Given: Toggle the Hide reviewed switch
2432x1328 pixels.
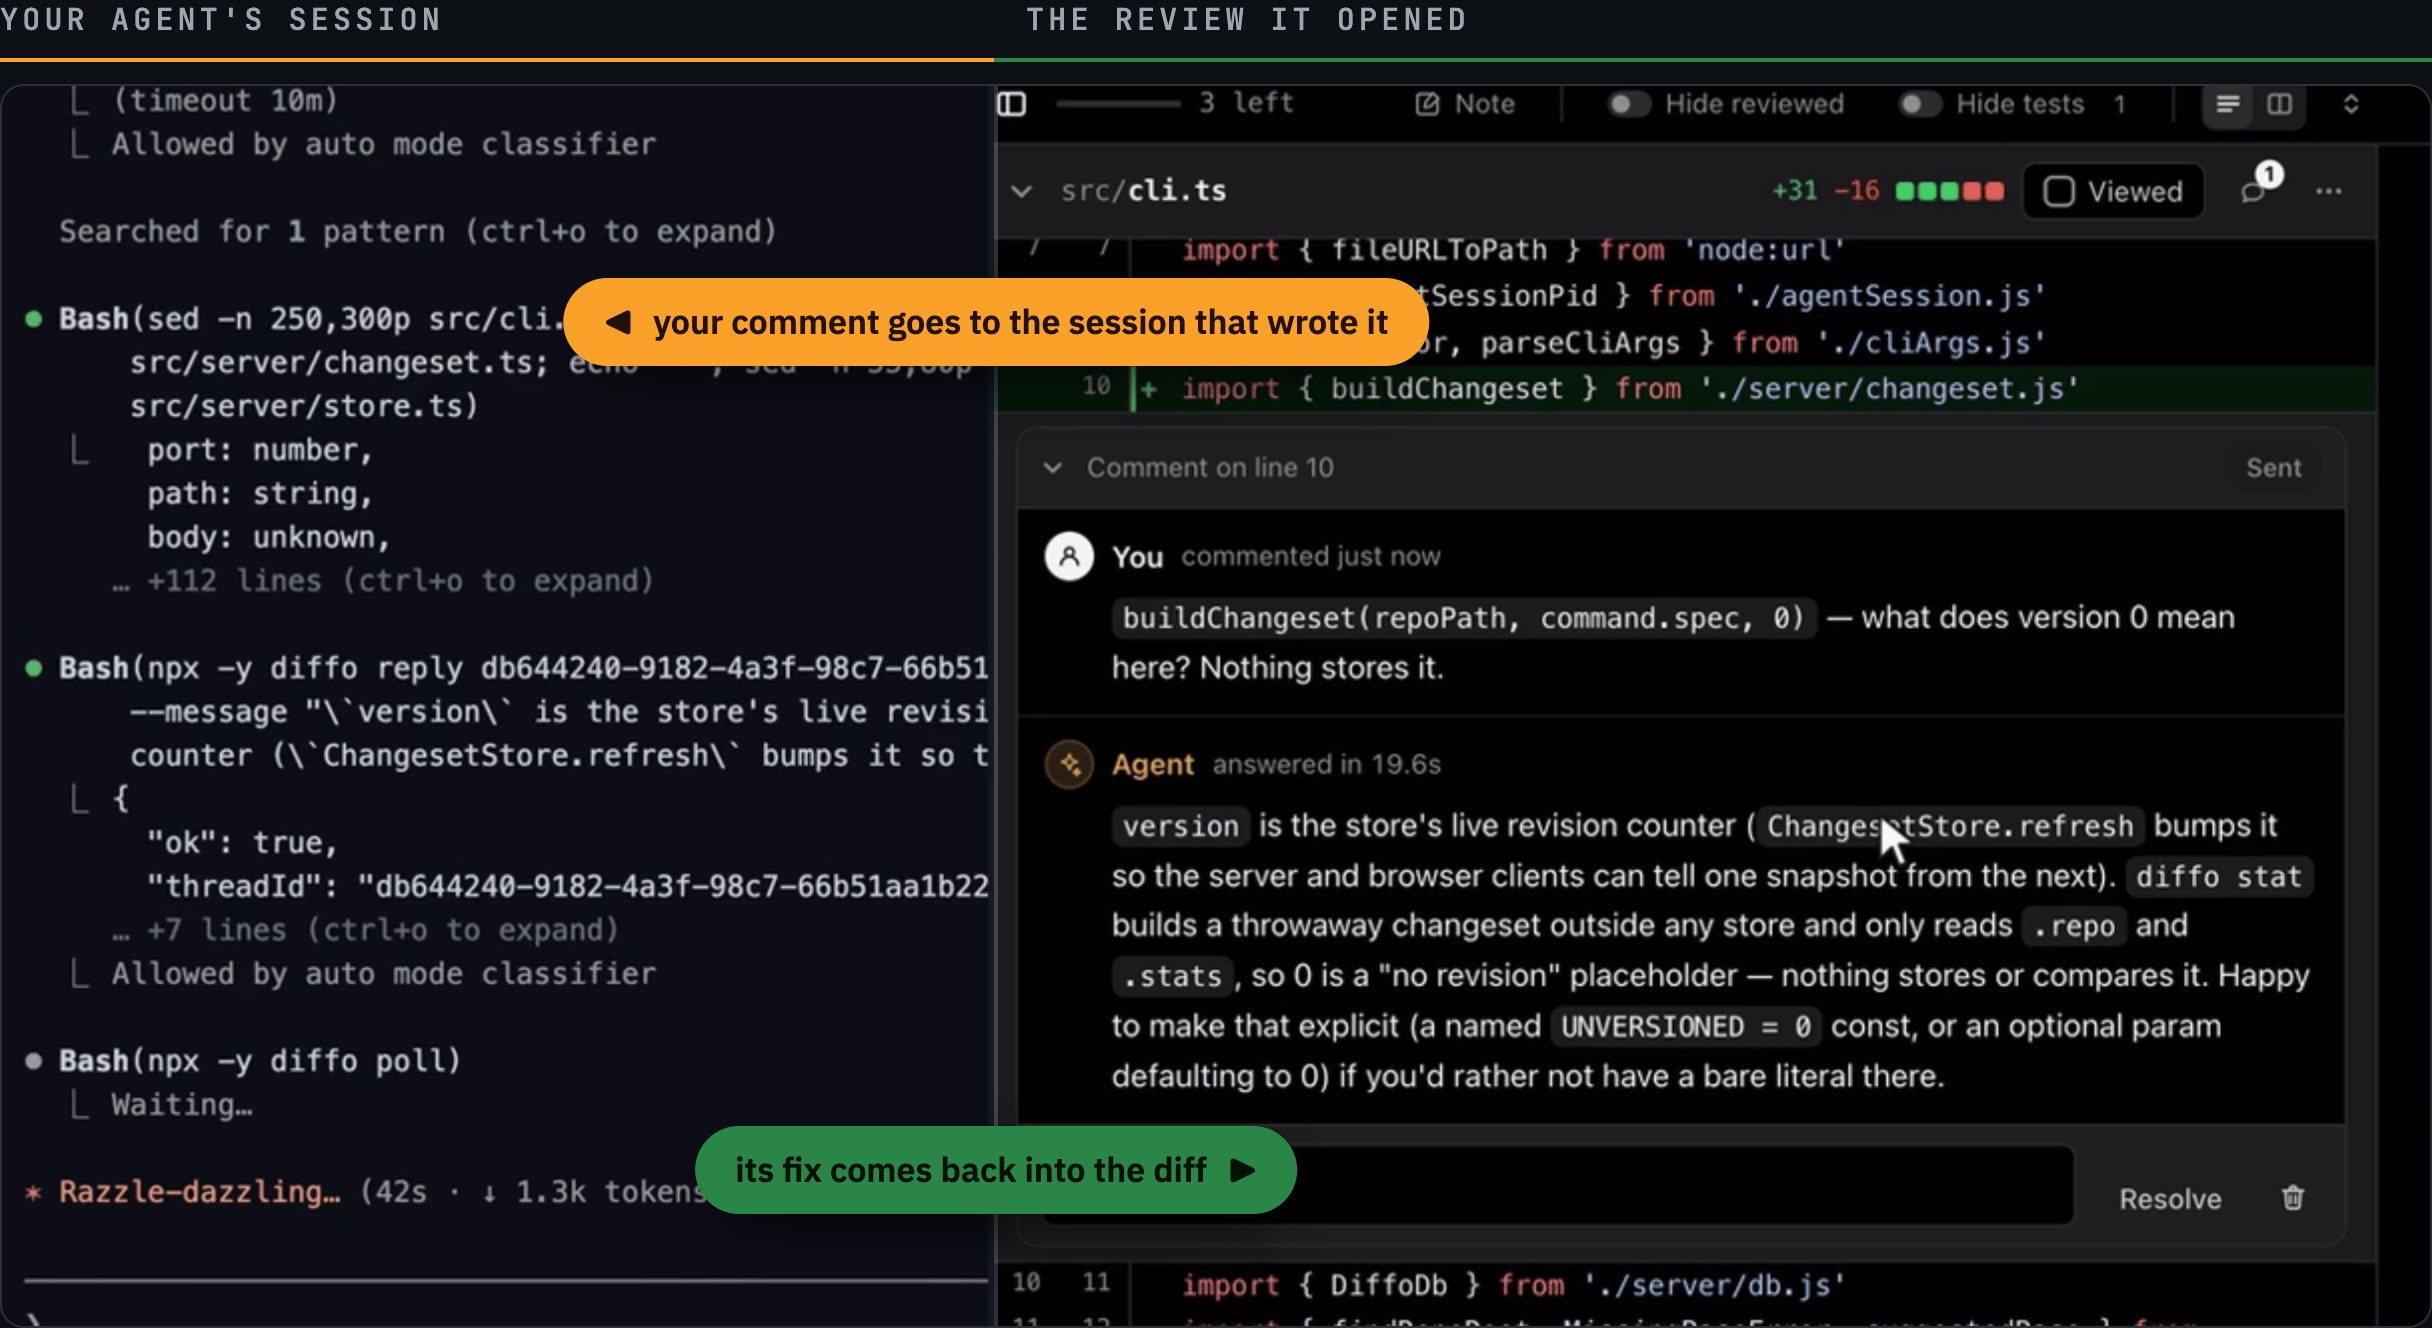Looking at the screenshot, I should click(x=1628, y=104).
